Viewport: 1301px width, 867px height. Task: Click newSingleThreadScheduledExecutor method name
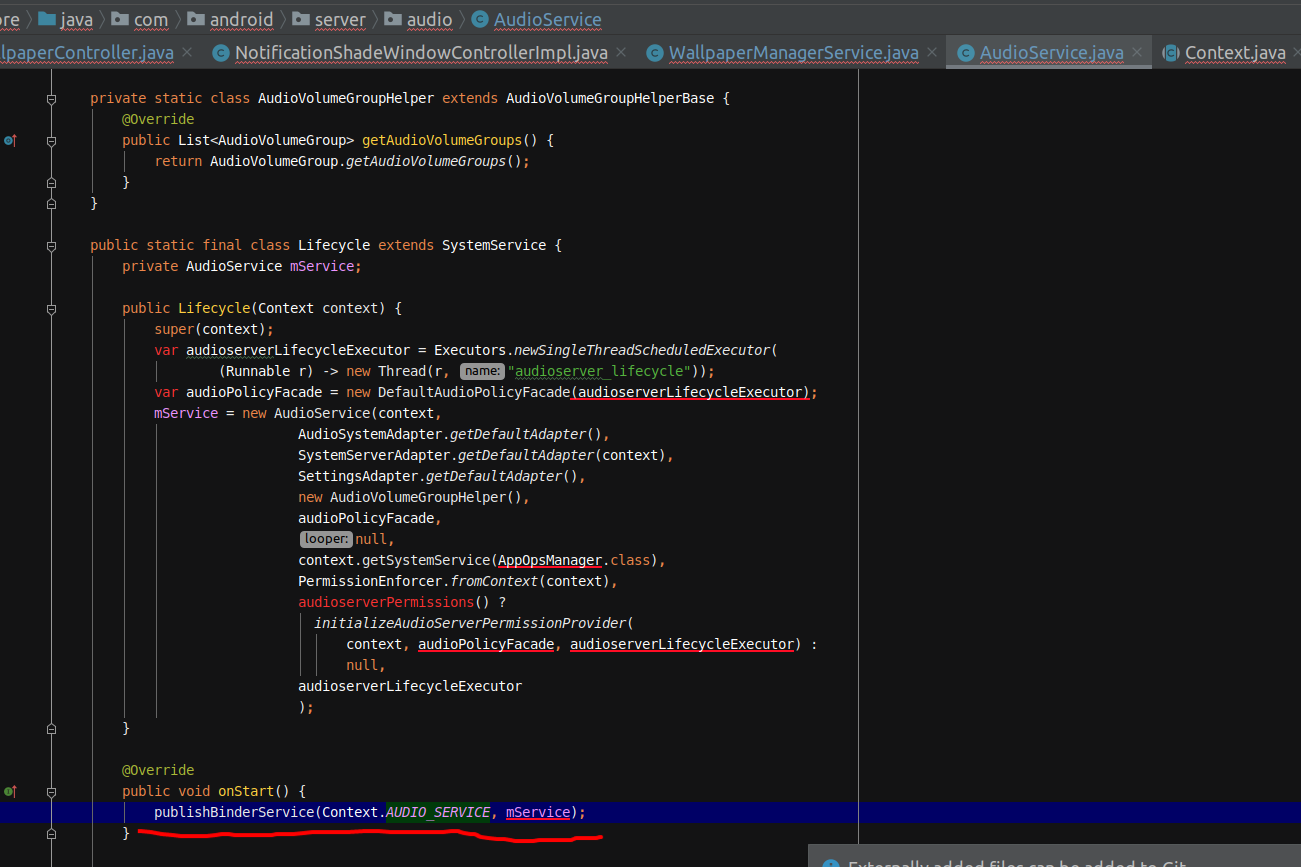pyautogui.click(x=642, y=350)
